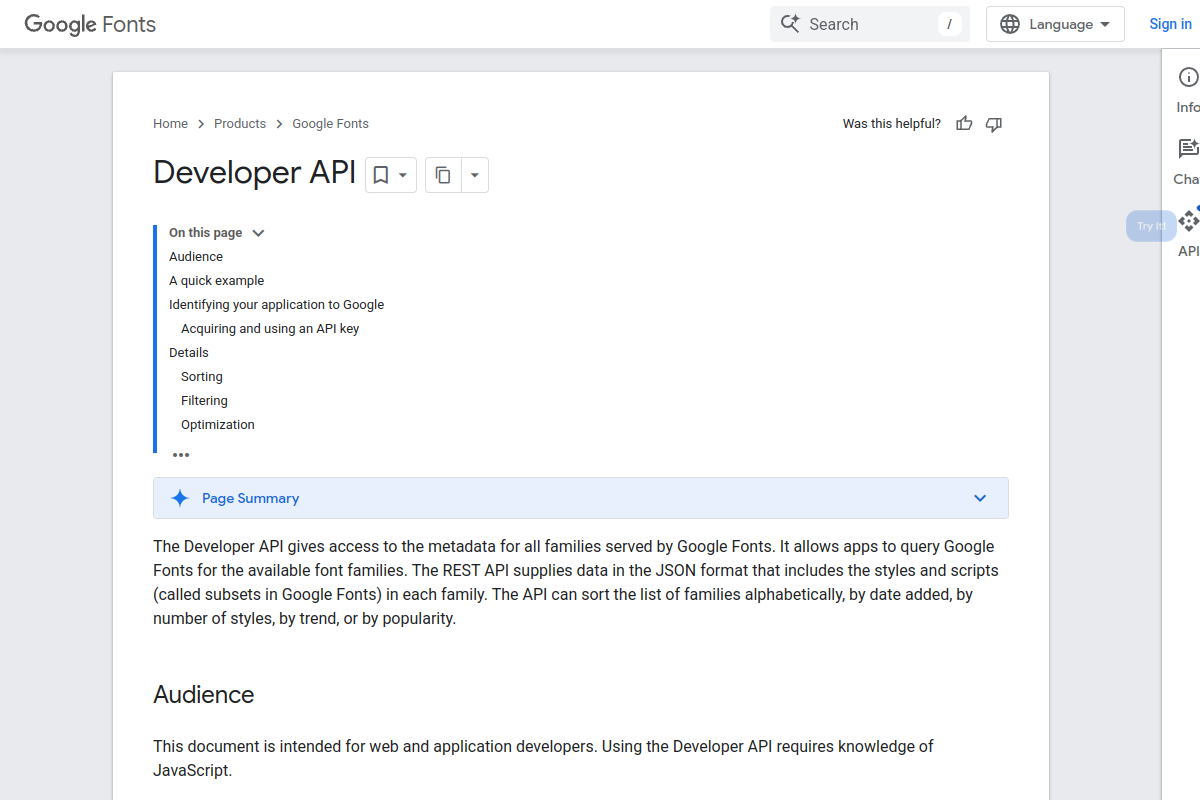The height and width of the screenshot is (800, 1200).
Task: Jump to Optimization section
Action: pos(218,425)
